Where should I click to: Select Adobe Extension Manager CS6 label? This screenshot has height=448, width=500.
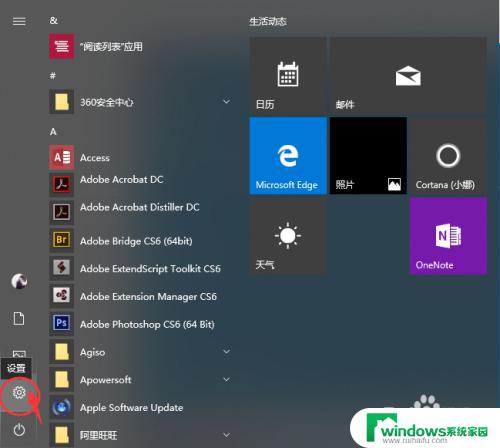(148, 296)
